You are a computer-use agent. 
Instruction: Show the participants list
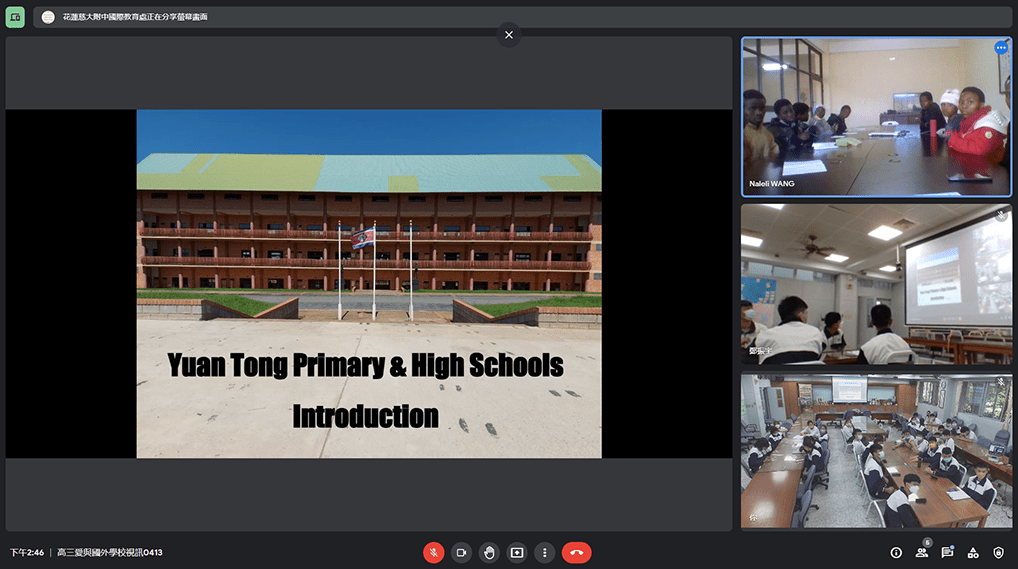coord(922,552)
